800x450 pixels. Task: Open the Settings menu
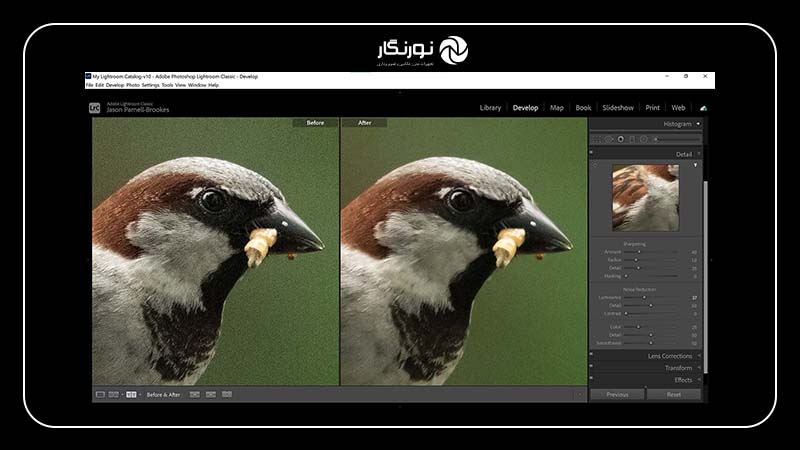coord(151,85)
